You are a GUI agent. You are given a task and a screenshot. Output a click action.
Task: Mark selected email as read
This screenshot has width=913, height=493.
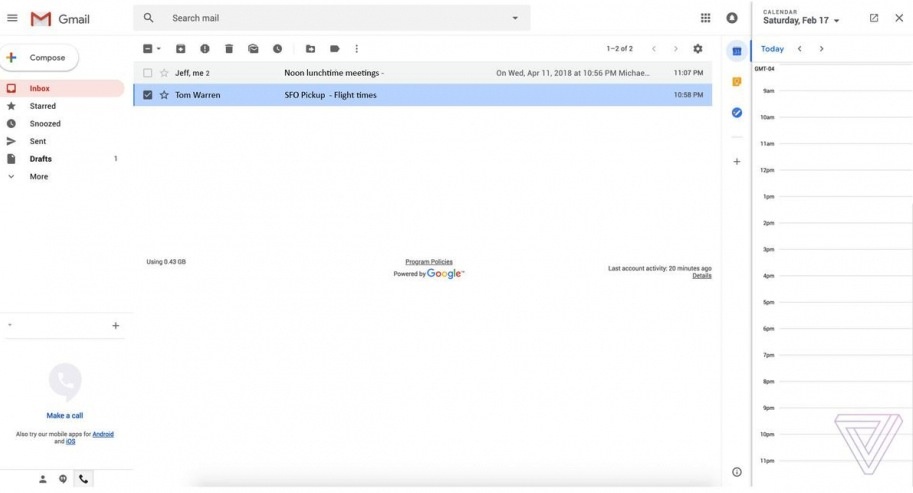click(253, 49)
